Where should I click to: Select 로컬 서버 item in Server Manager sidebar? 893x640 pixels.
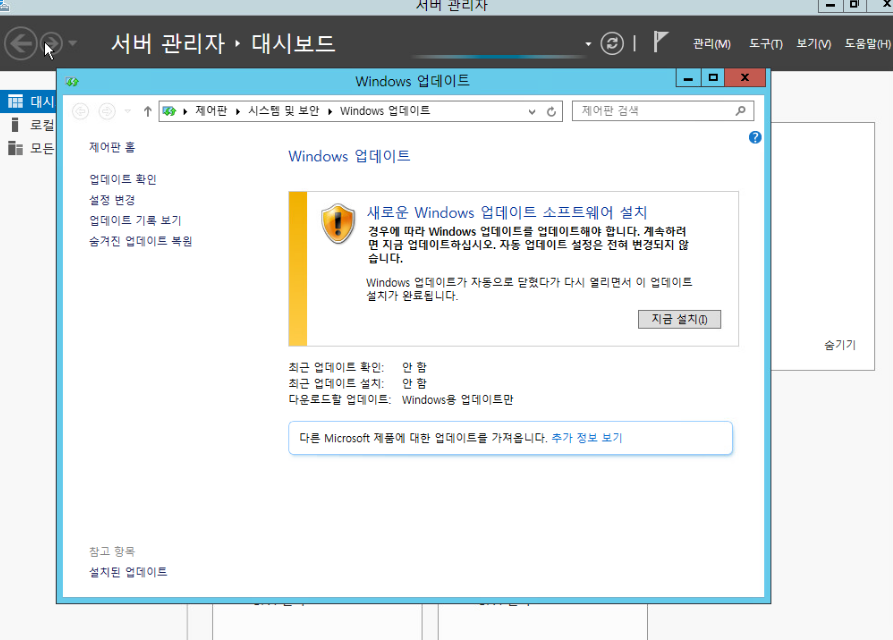coord(28,125)
